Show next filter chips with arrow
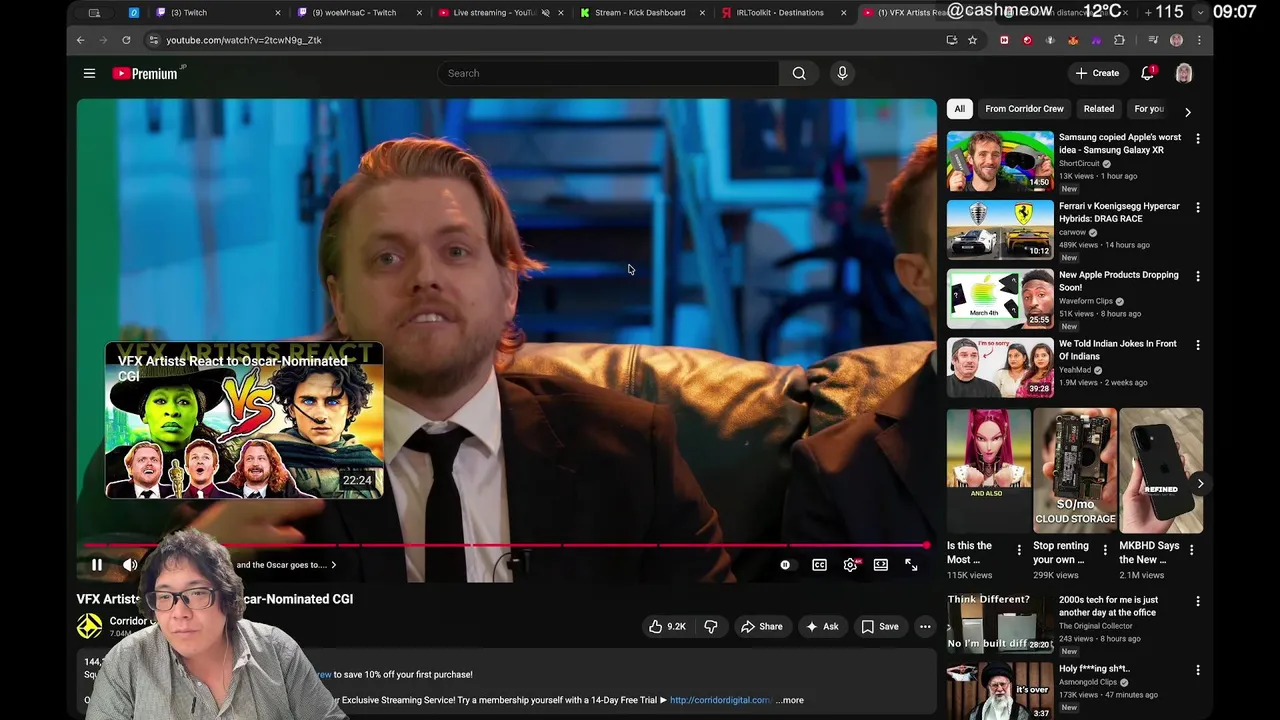1280x720 pixels. click(x=1187, y=112)
